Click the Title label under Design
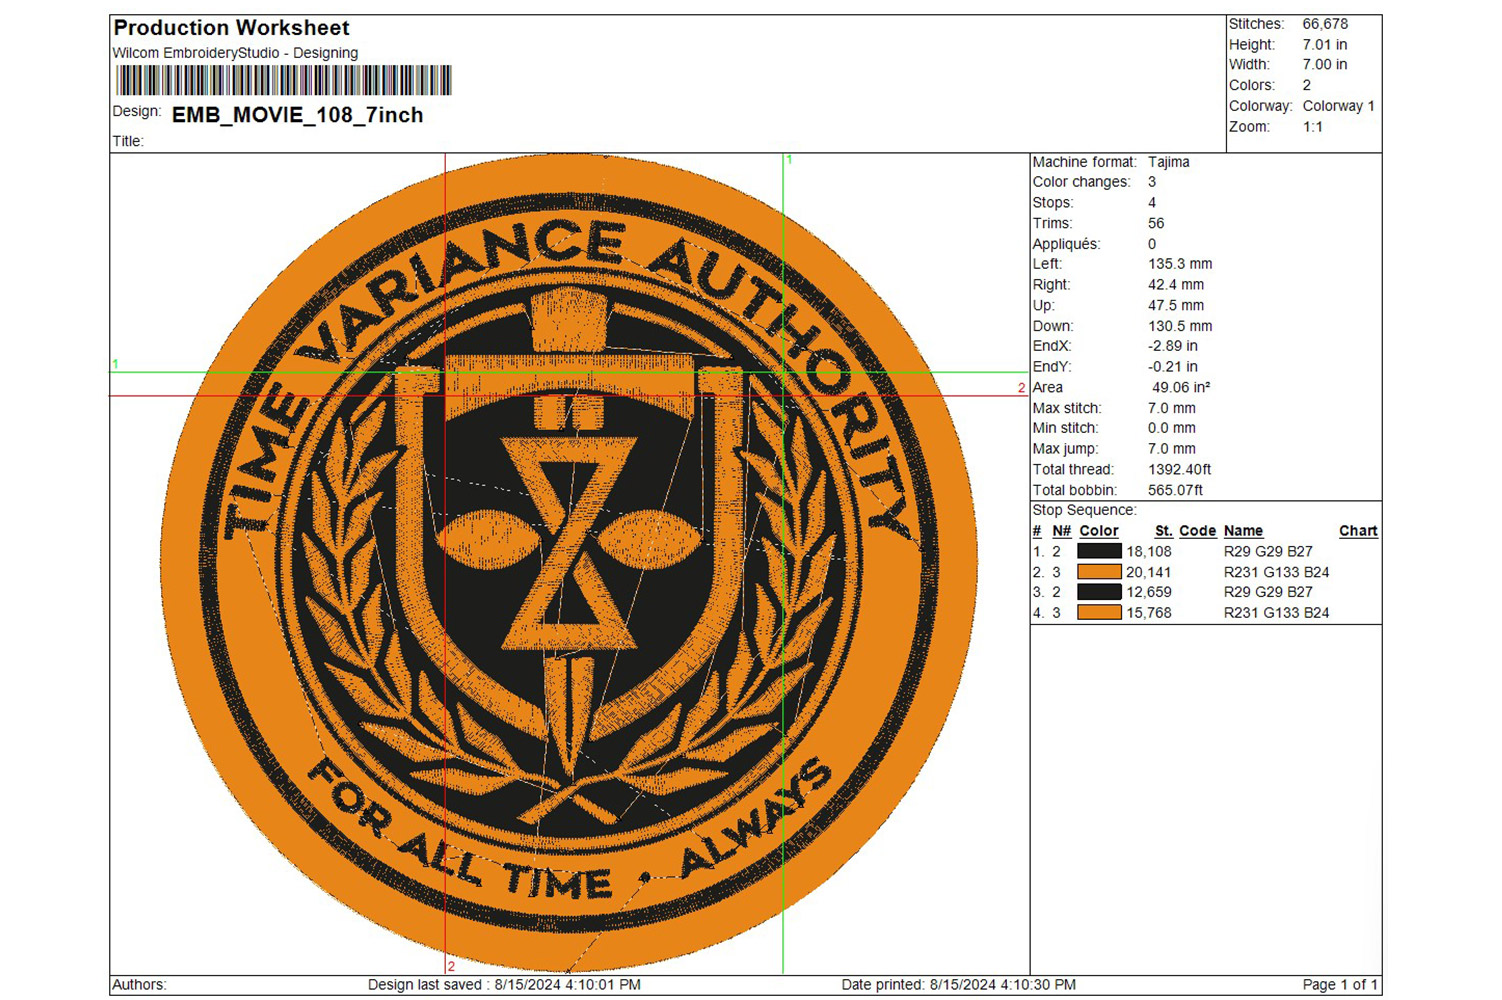The height and width of the screenshot is (1000, 1502). (x=128, y=142)
